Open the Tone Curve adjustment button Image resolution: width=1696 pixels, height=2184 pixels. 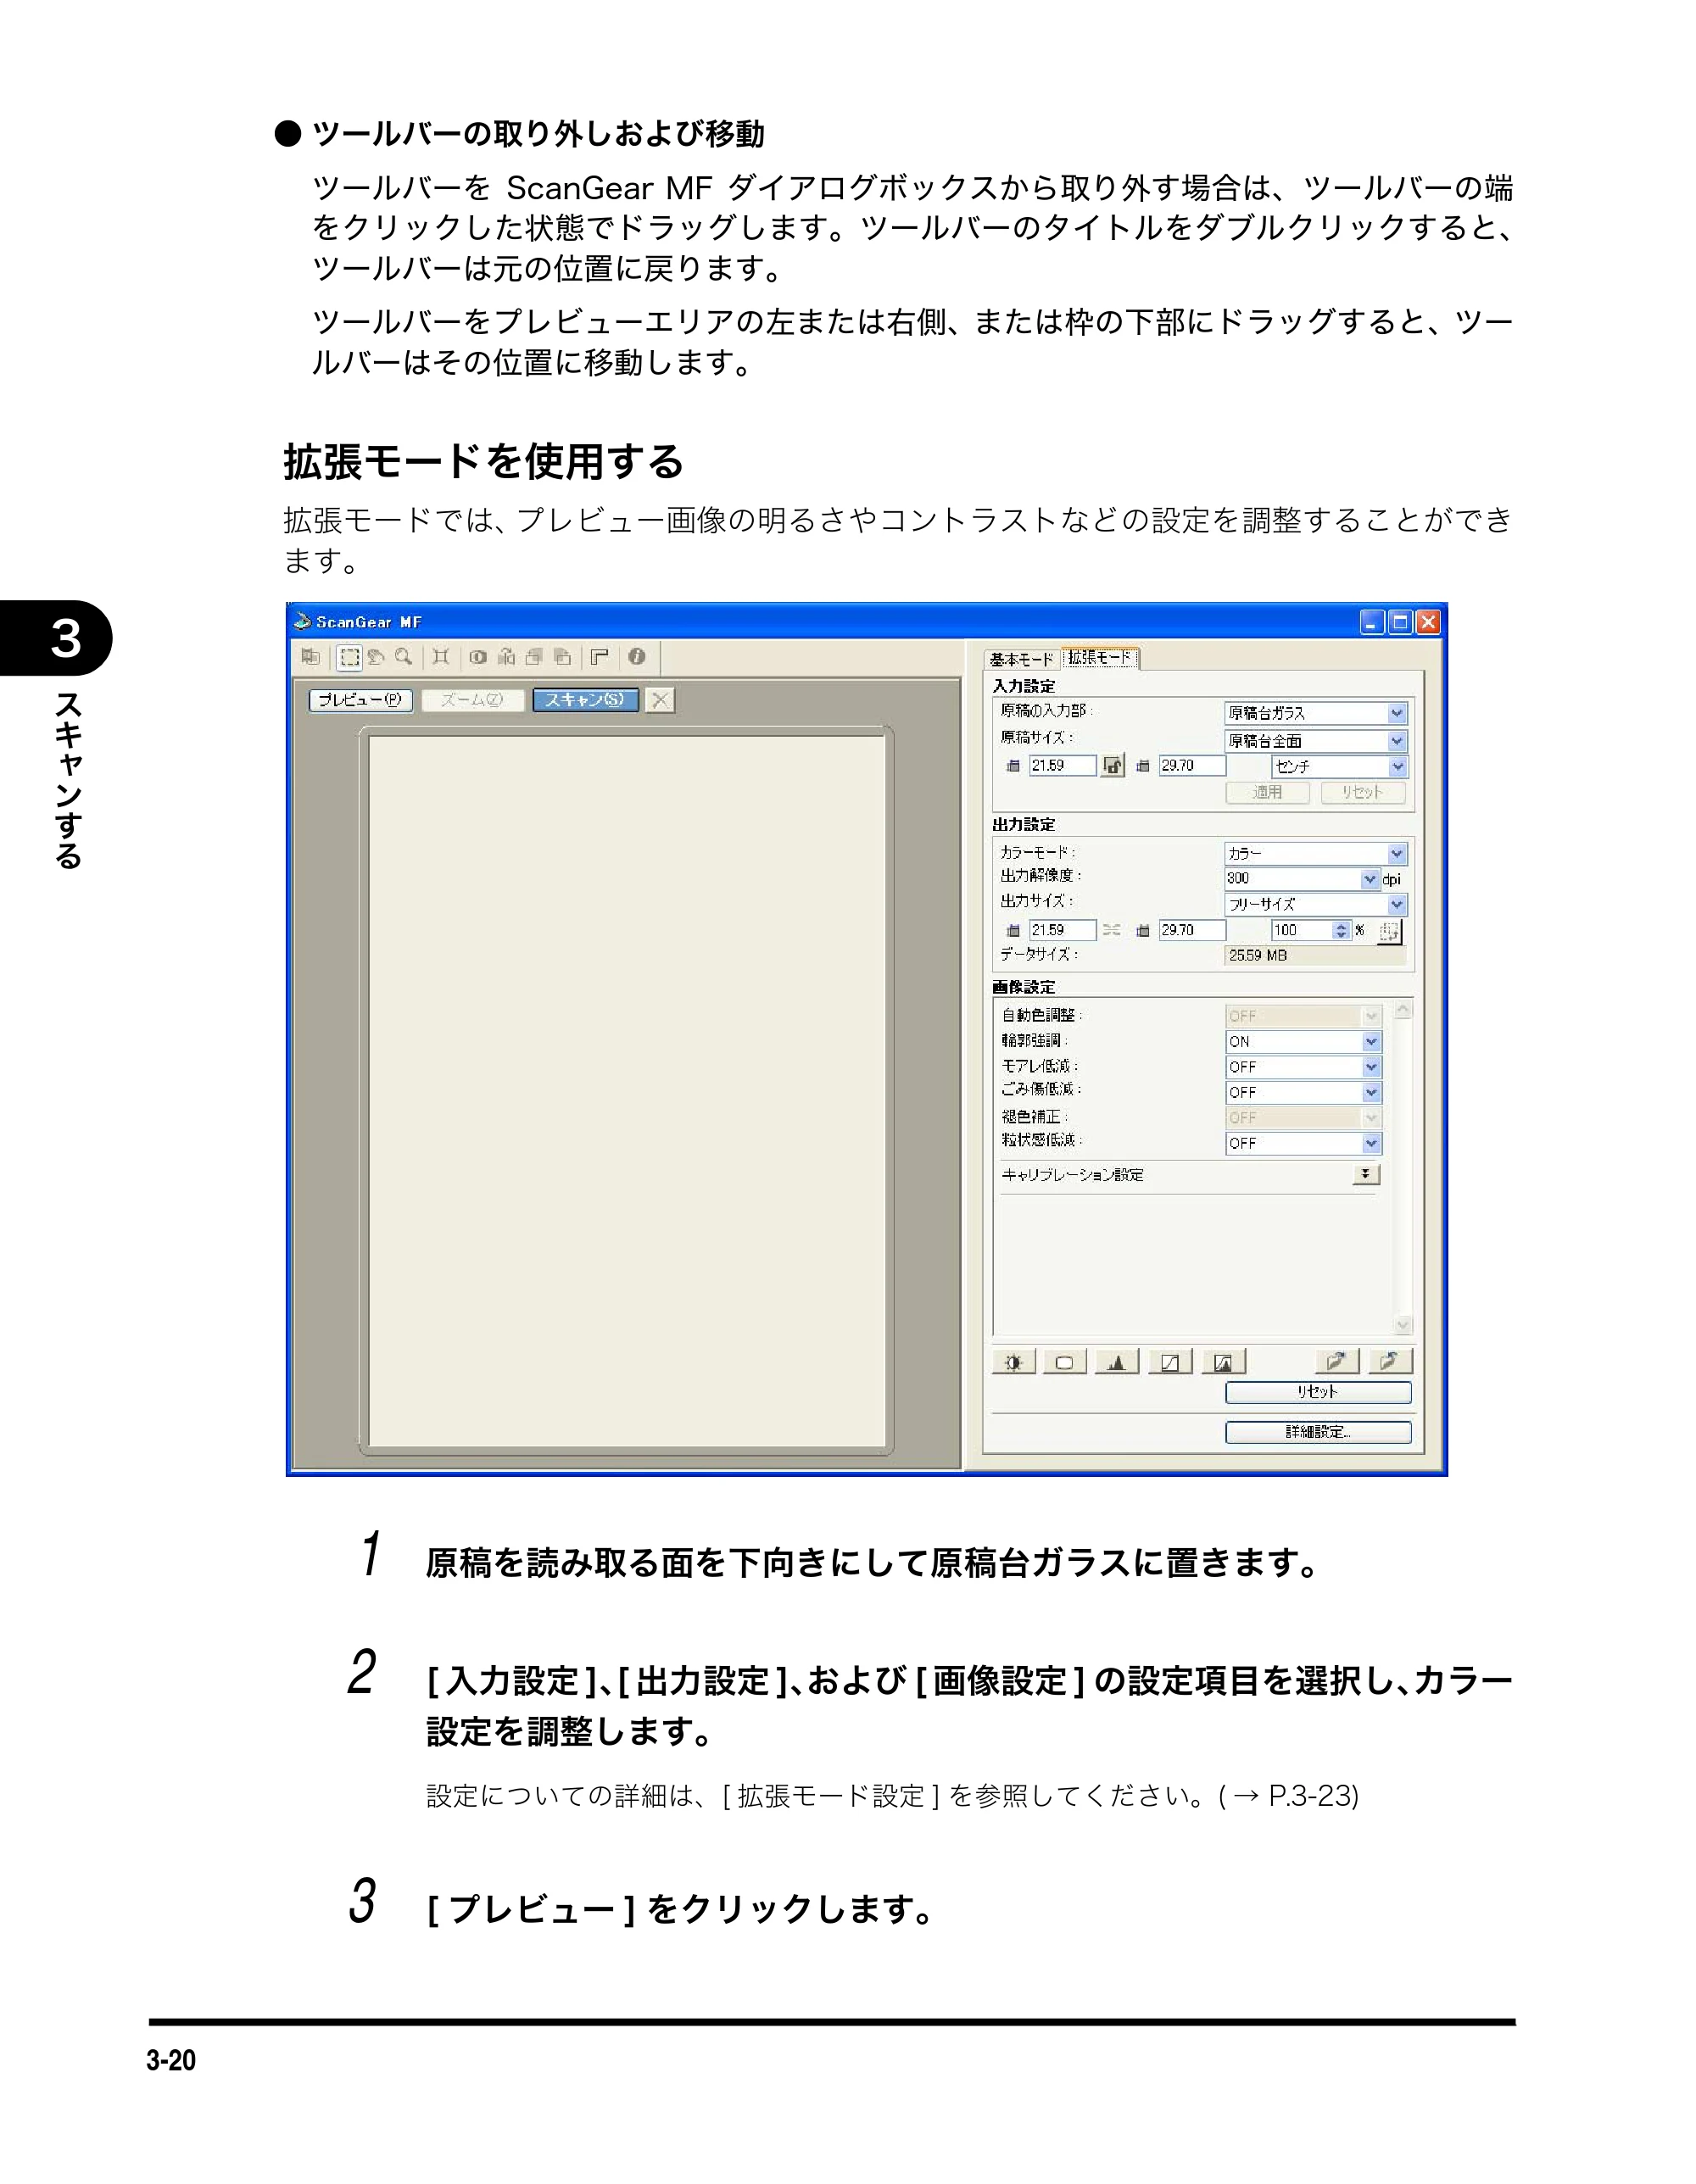pos(1170,1362)
